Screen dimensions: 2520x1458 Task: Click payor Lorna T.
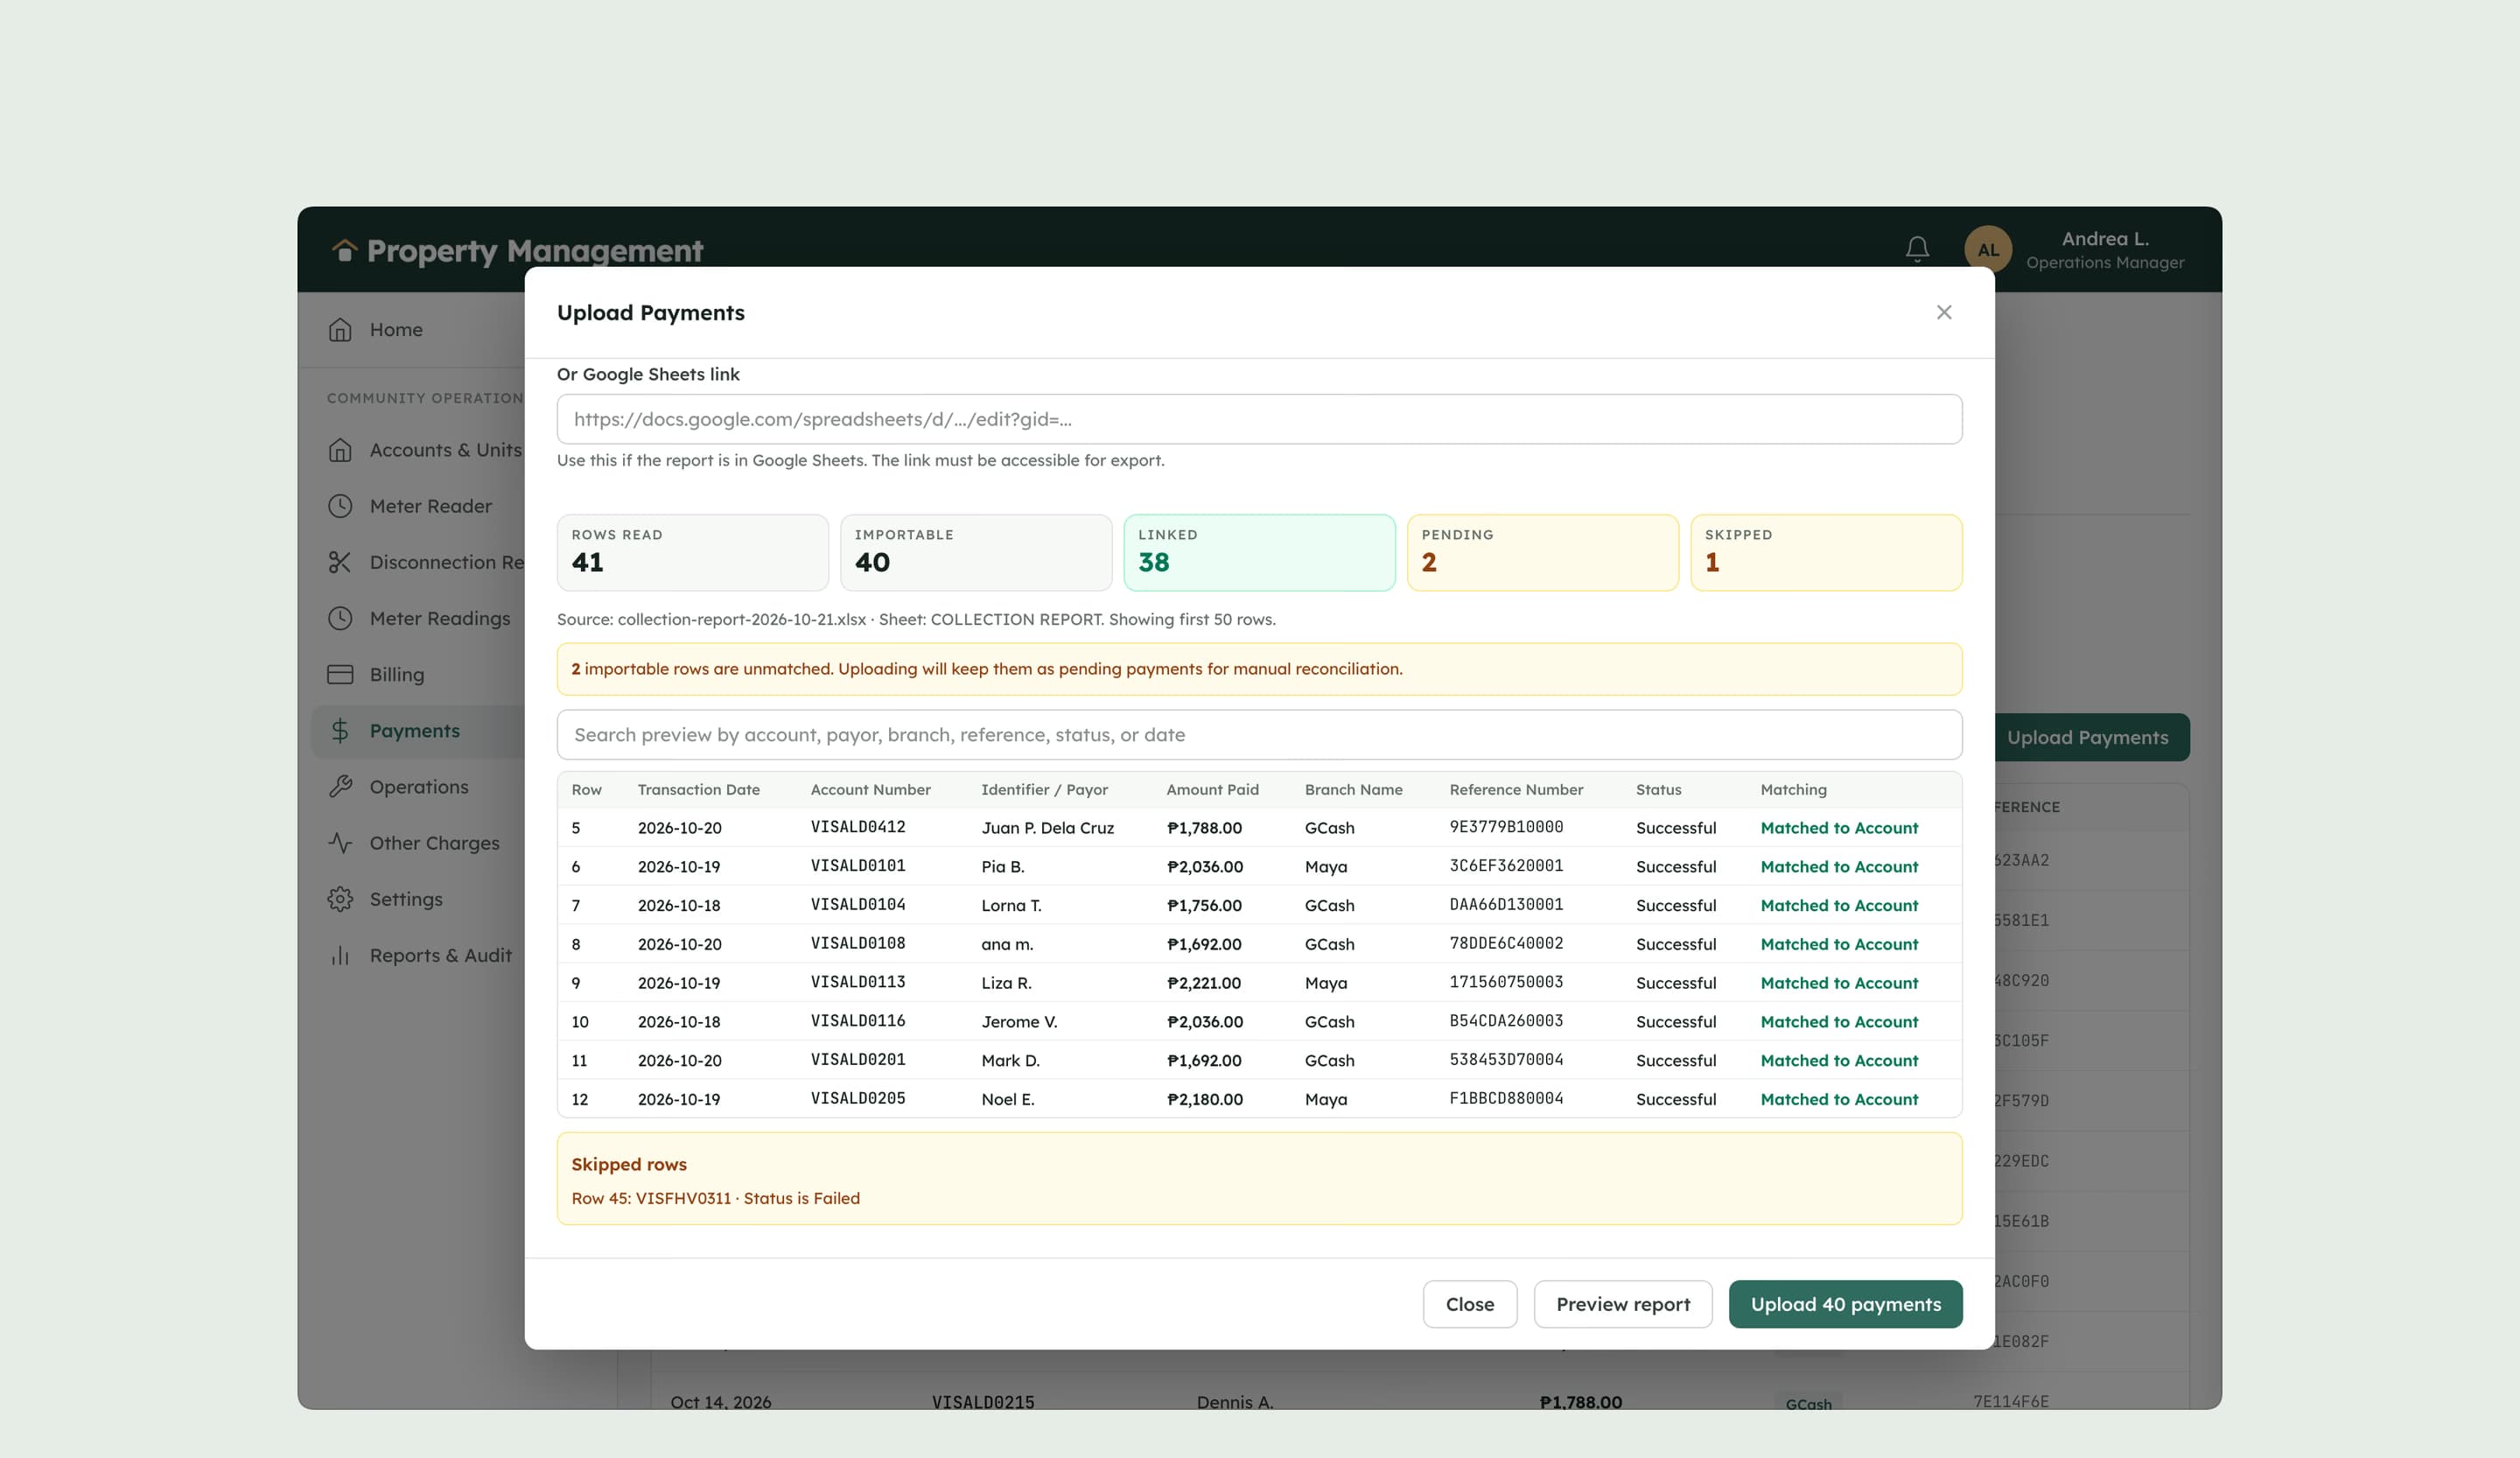point(1011,905)
